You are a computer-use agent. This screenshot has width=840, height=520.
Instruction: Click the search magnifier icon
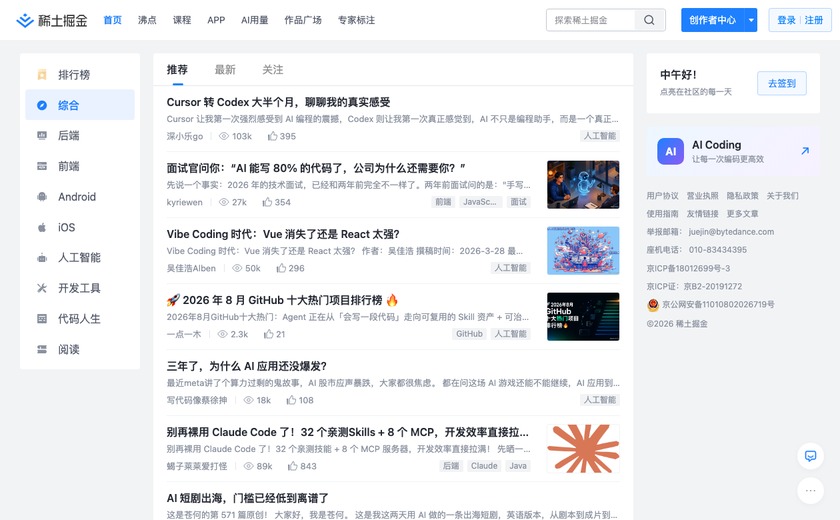click(x=649, y=20)
